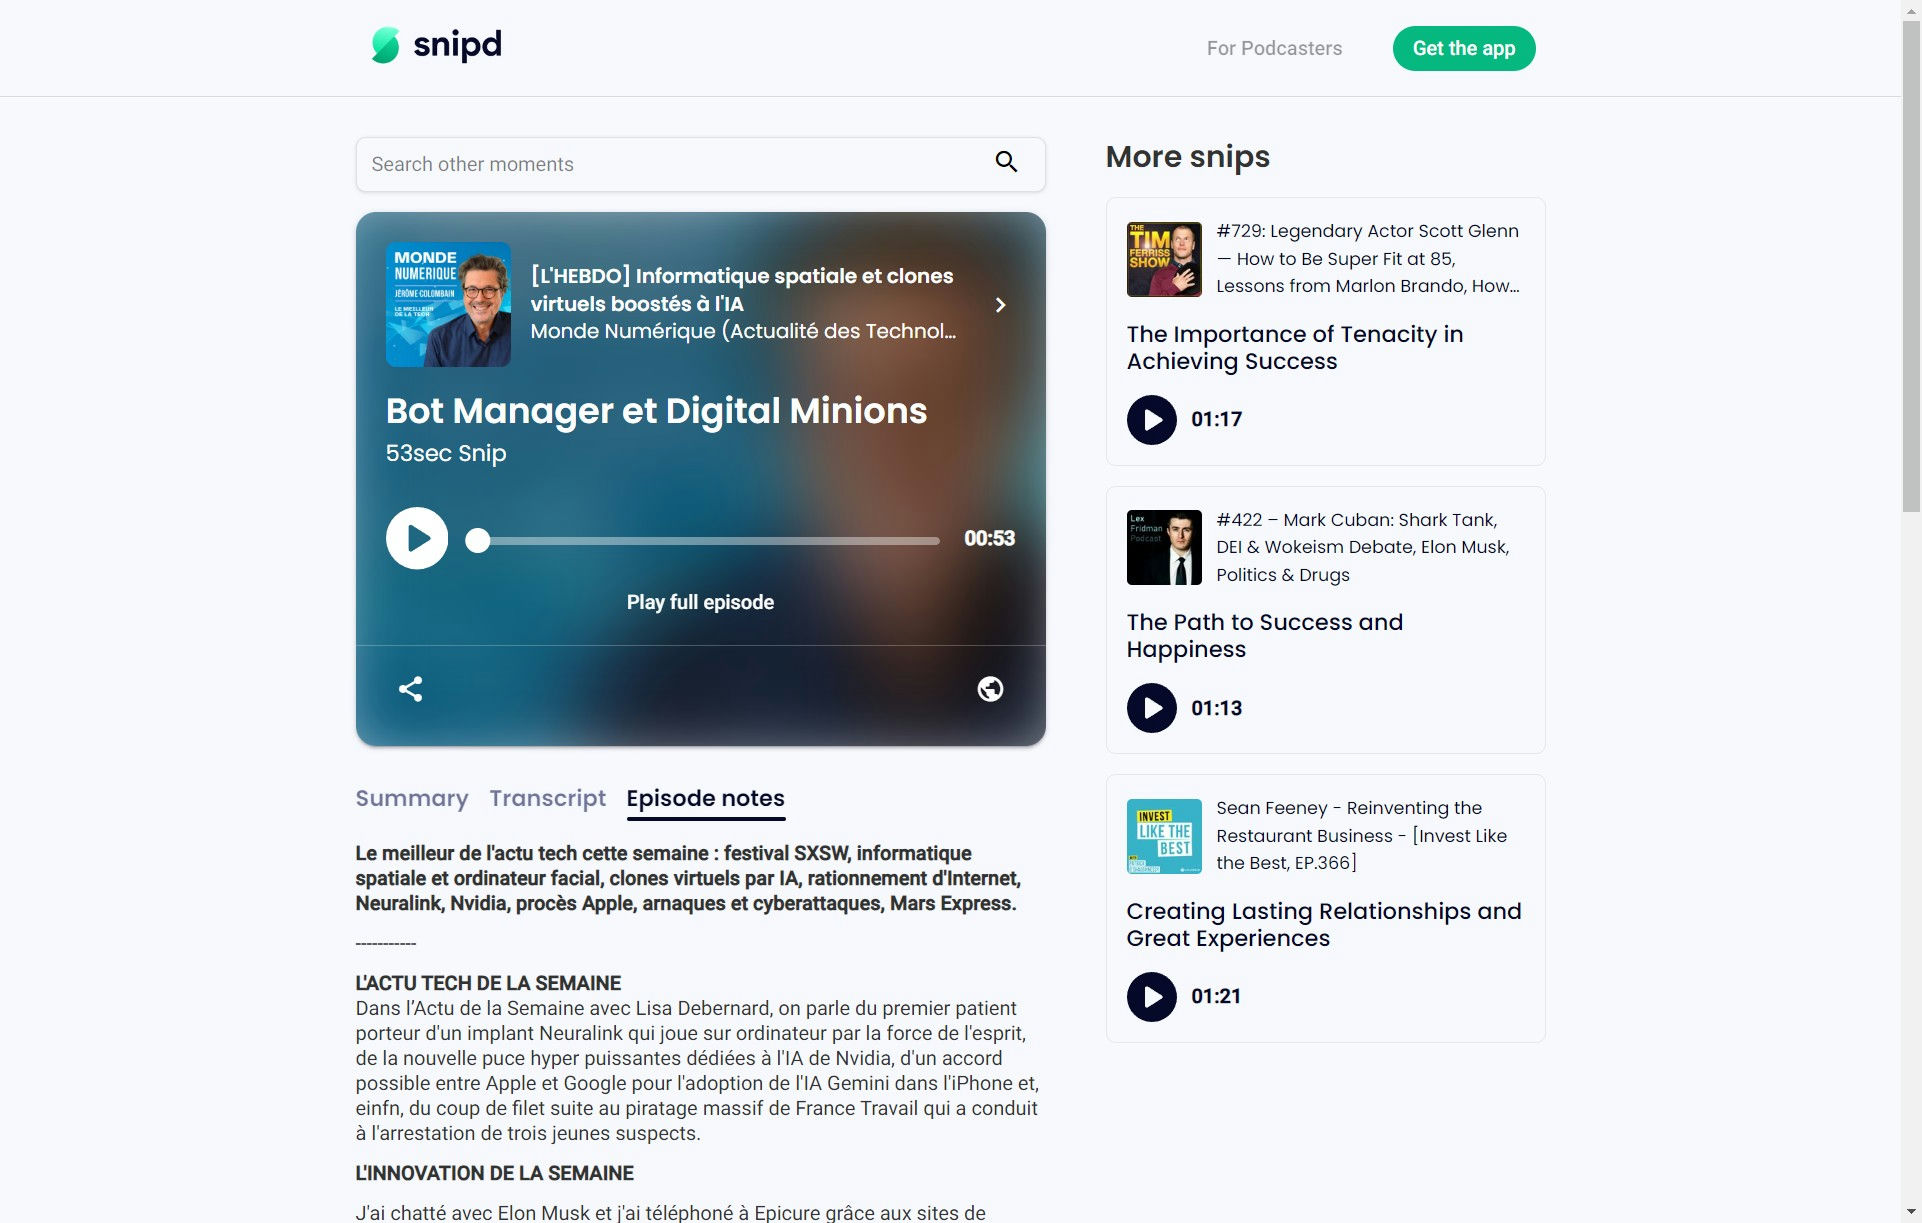Click Play full episode
This screenshot has height=1223, width=1922.
(700, 602)
